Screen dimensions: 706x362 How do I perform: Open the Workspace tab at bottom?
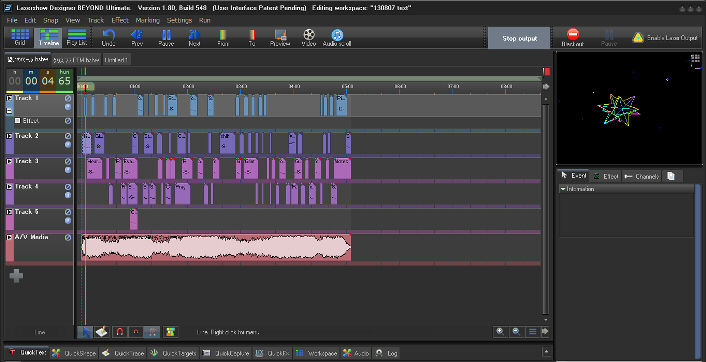[316, 353]
